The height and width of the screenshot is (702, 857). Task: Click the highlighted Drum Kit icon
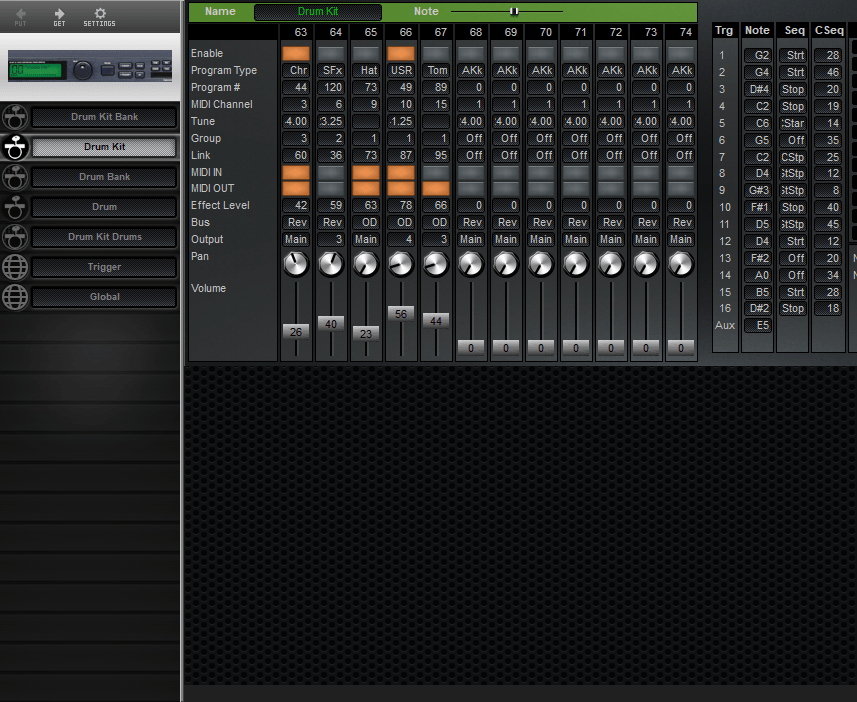click(x=15, y=147)
